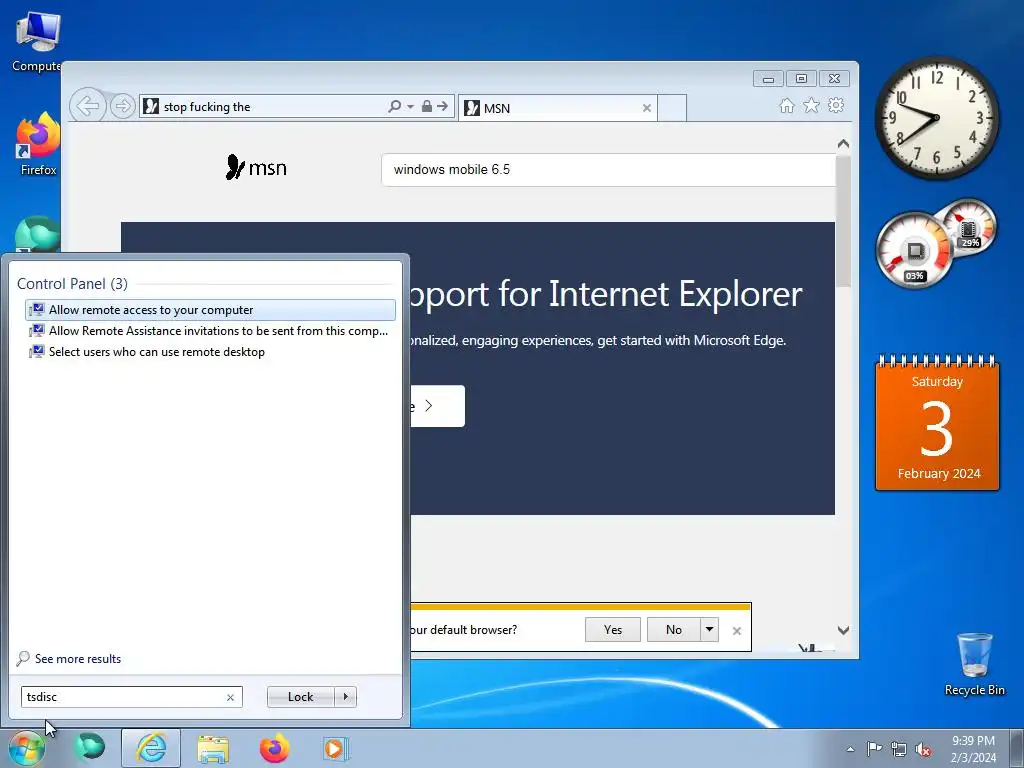Open Favorites star in Internet Explorer

coord(811,105)
